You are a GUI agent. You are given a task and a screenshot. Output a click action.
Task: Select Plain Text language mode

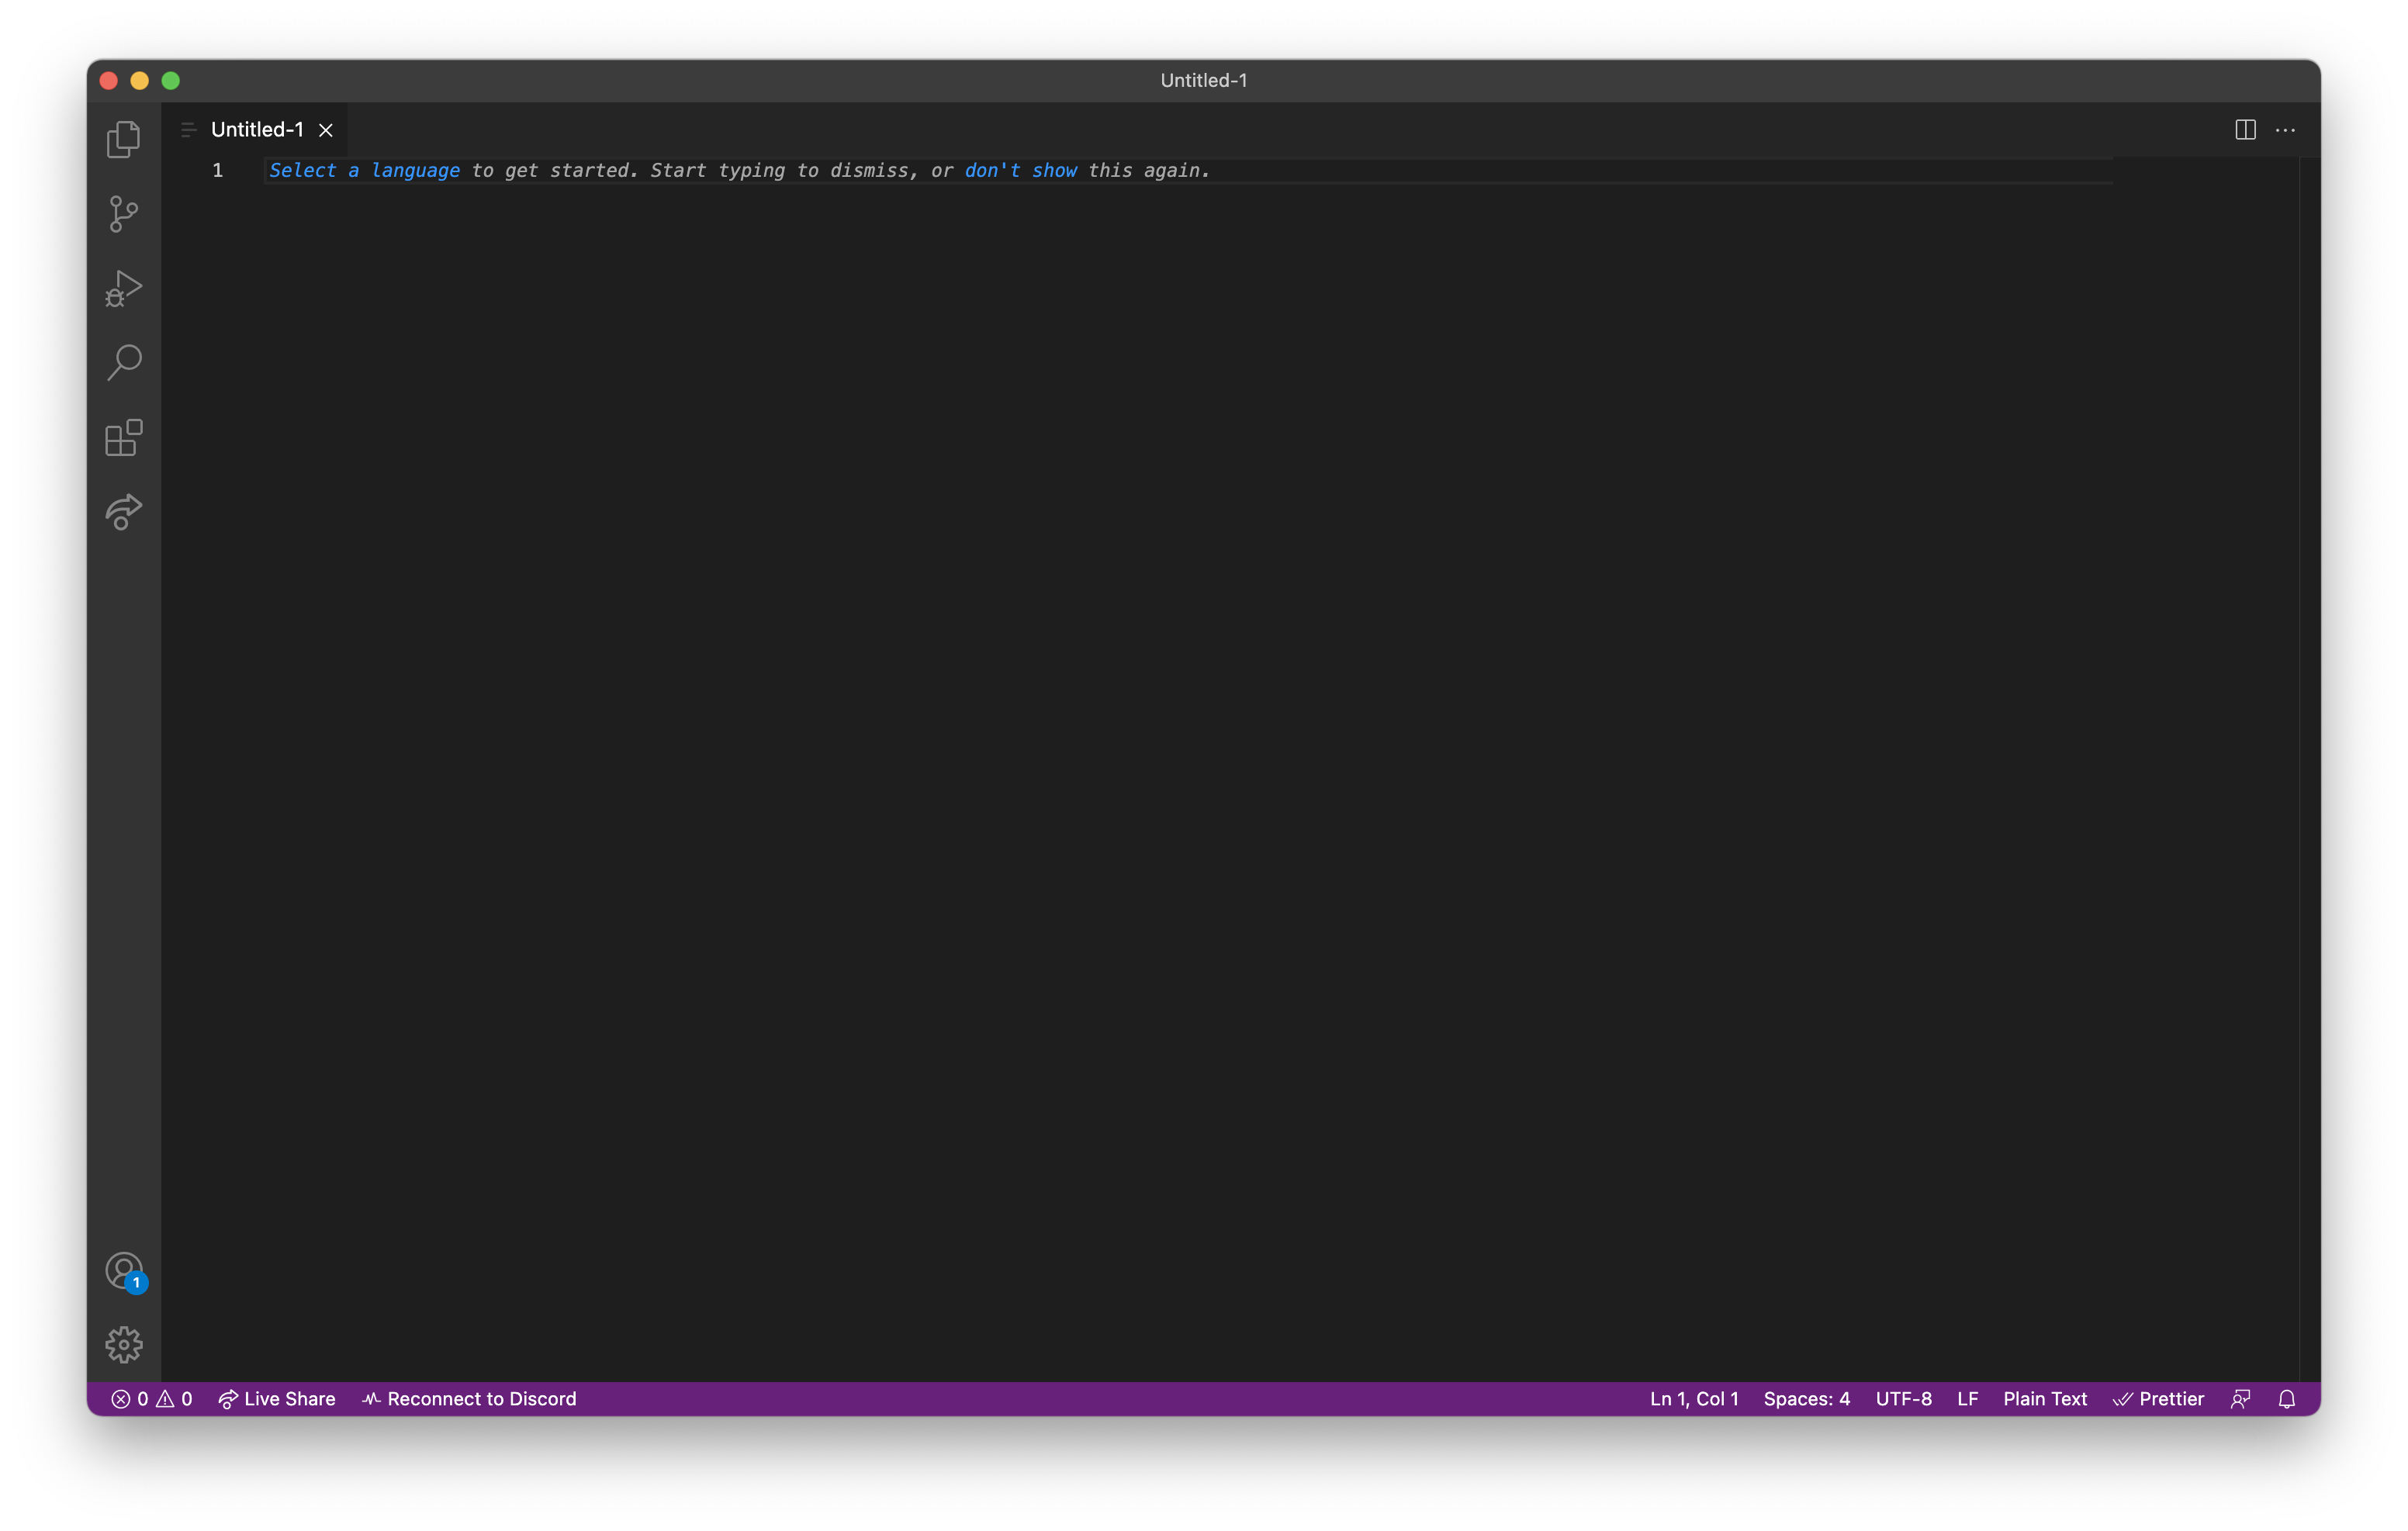(x=2045, y=1398)
